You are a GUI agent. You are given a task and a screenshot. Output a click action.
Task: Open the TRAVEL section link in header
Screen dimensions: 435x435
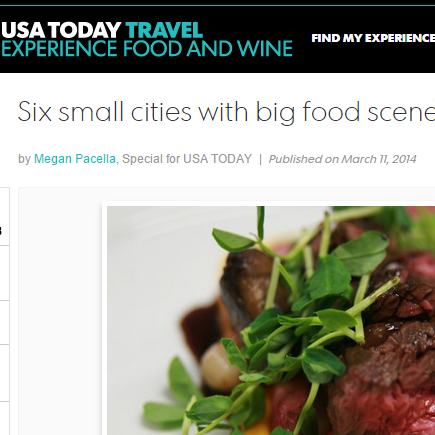pos(164,30)
